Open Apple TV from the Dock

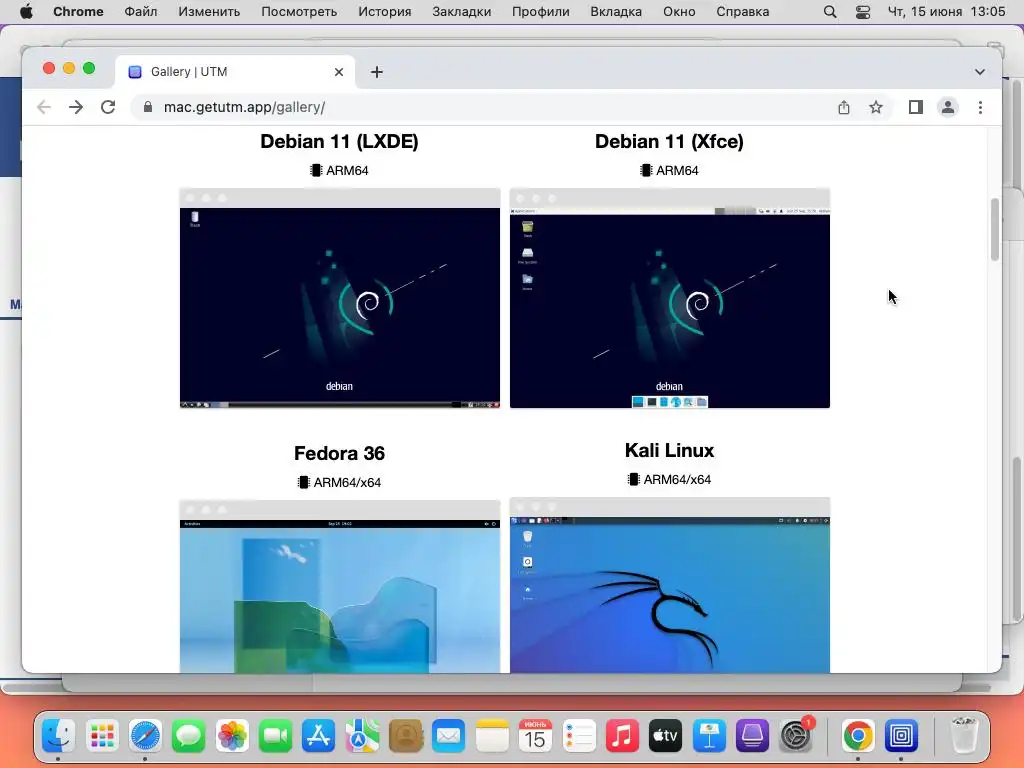pyautogui.click(x=665, y=737)
